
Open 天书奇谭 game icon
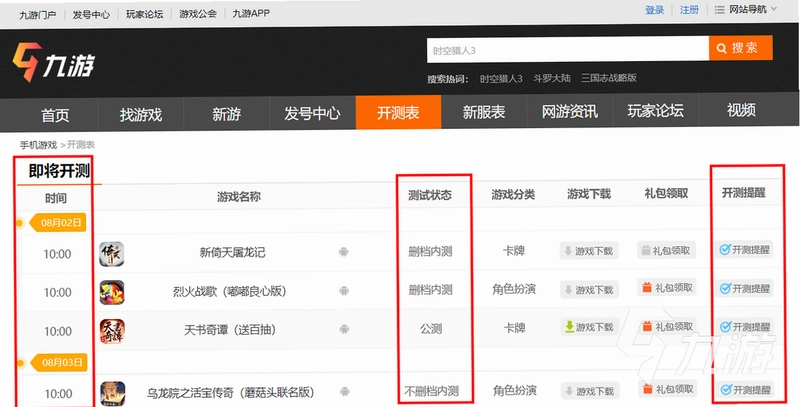point(112,331)
